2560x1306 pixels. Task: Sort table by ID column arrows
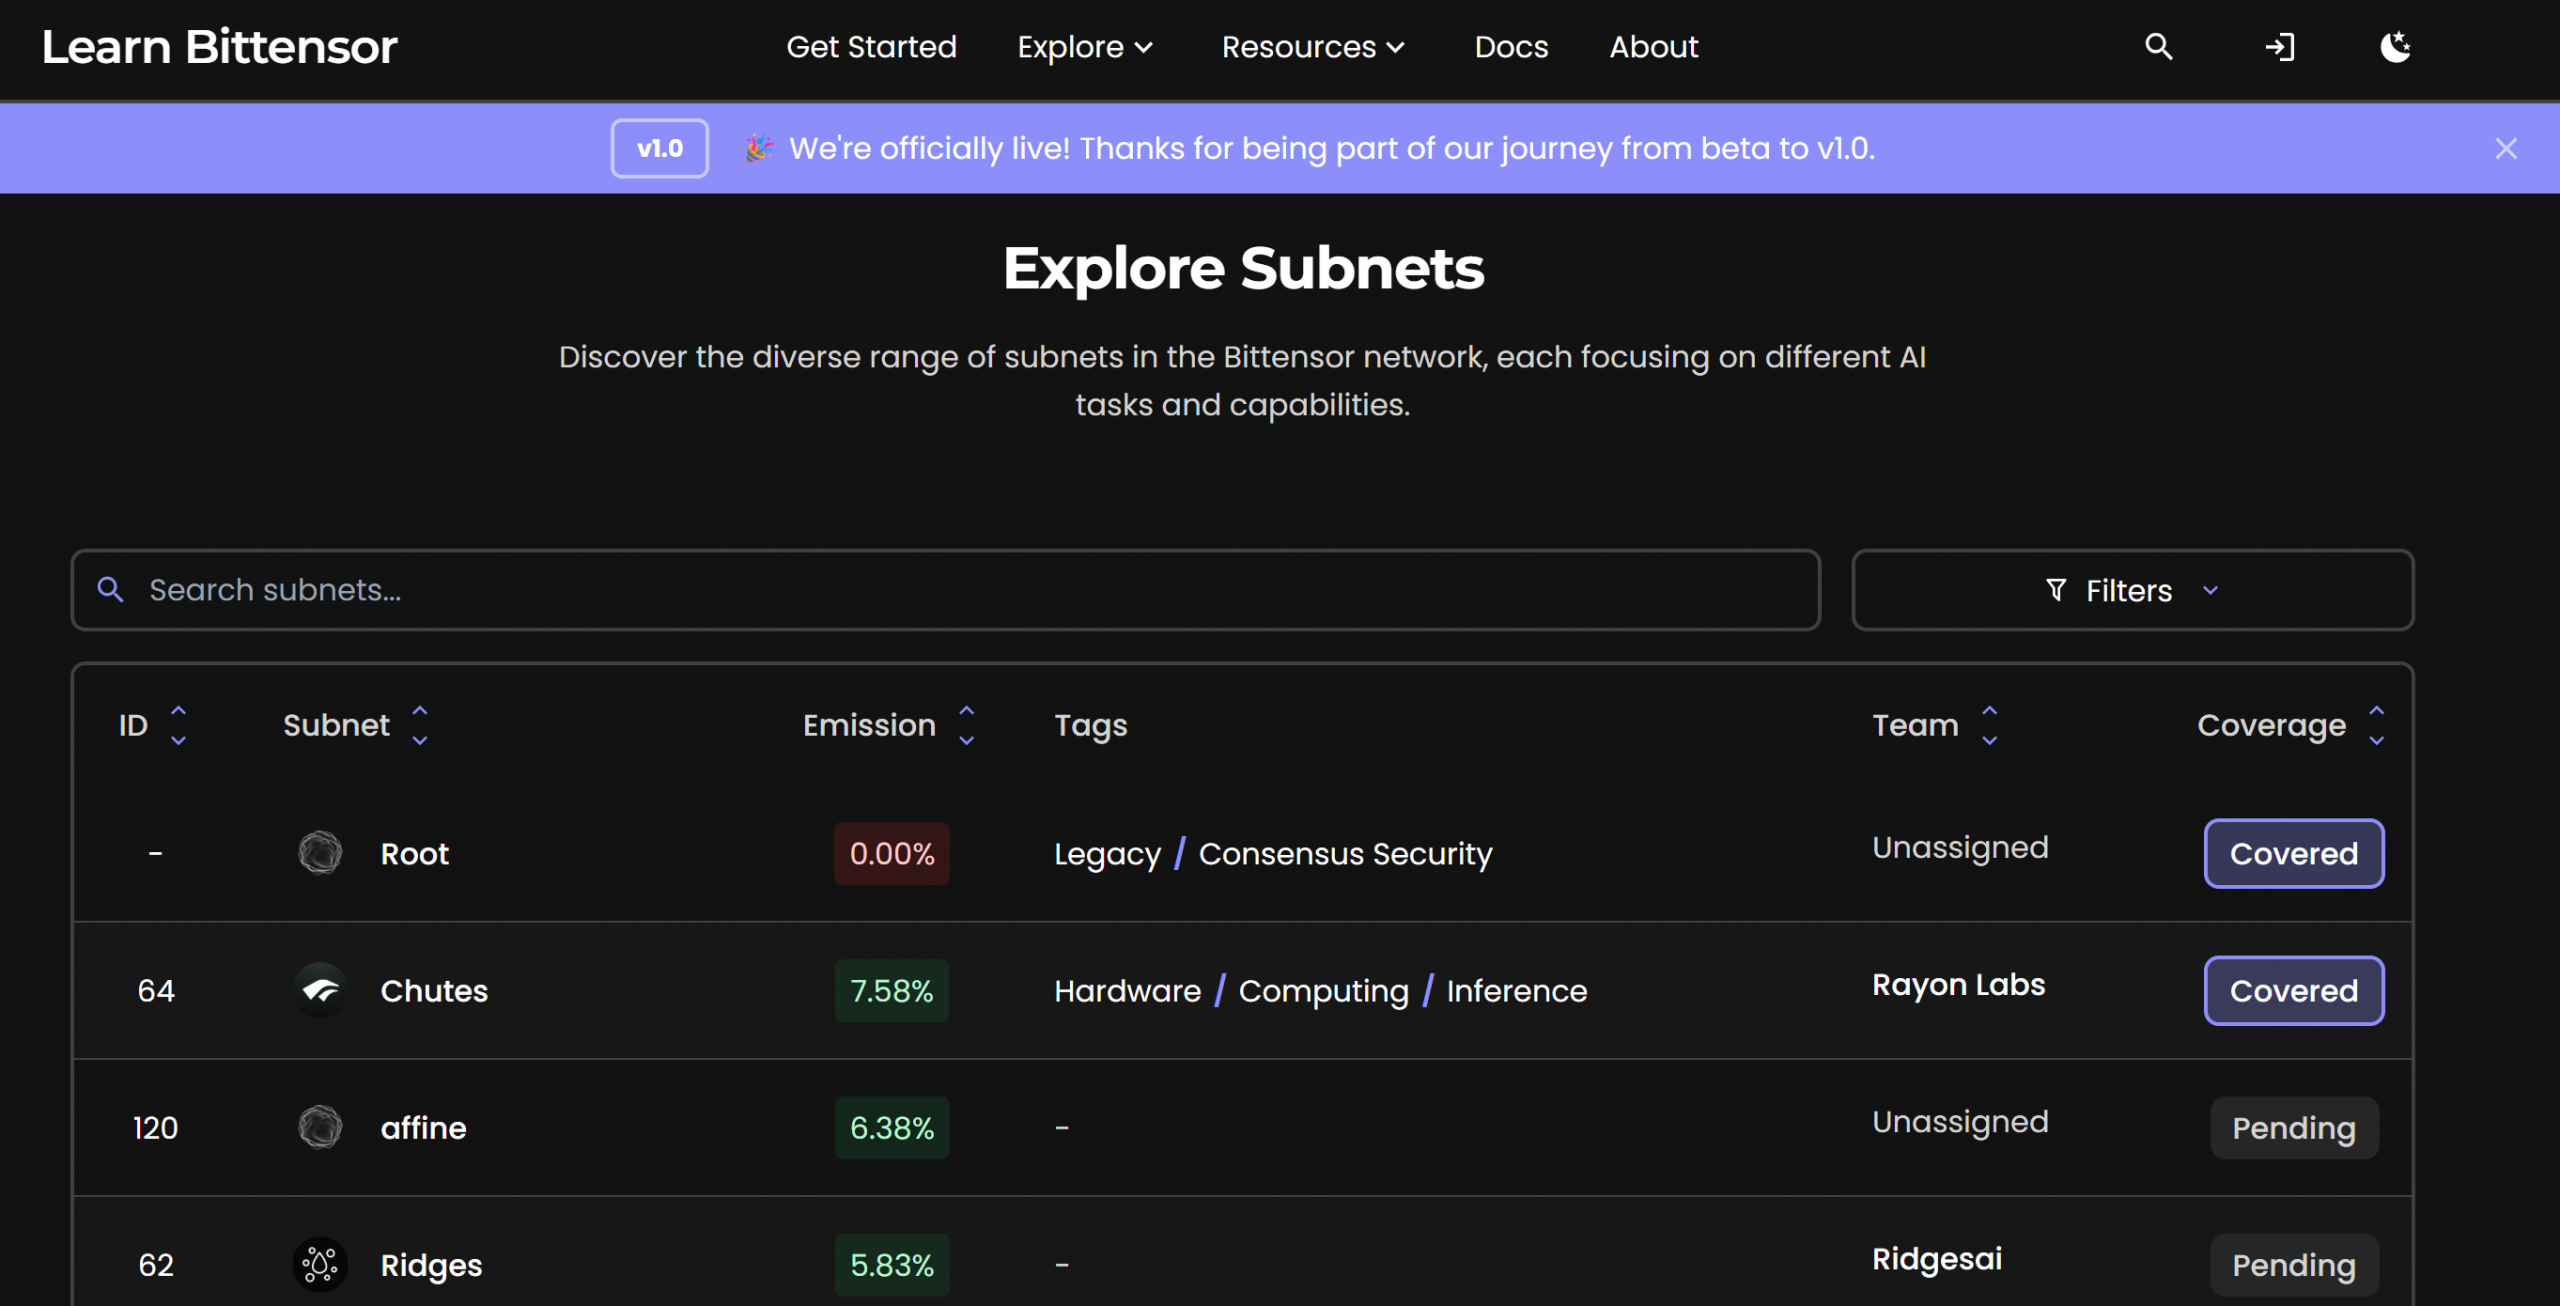[x=178, y=725]
